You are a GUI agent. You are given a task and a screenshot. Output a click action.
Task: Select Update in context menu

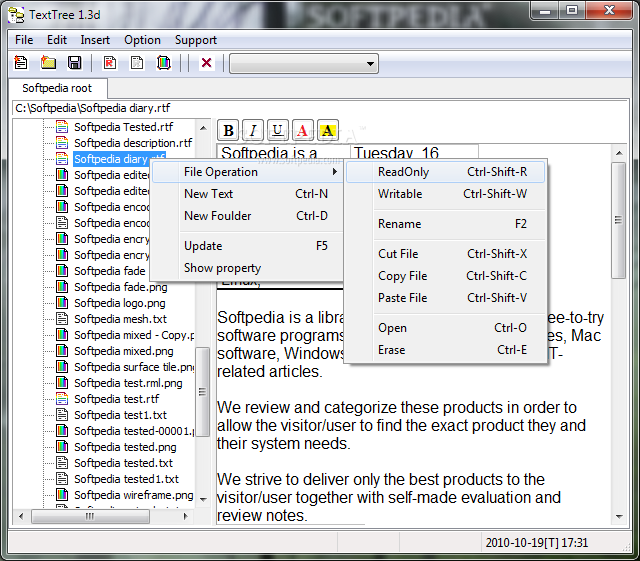[247, 246]
